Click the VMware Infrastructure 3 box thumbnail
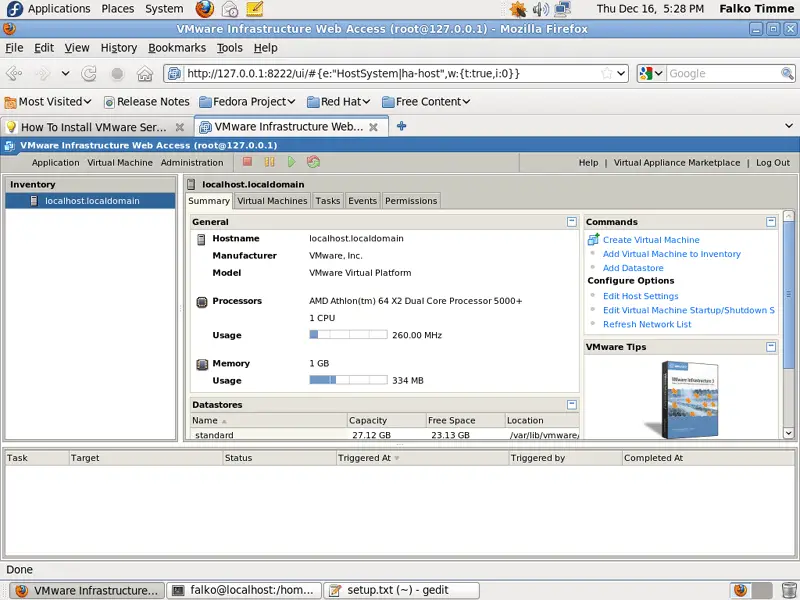 pyautogui.click(x=690, y=399)
